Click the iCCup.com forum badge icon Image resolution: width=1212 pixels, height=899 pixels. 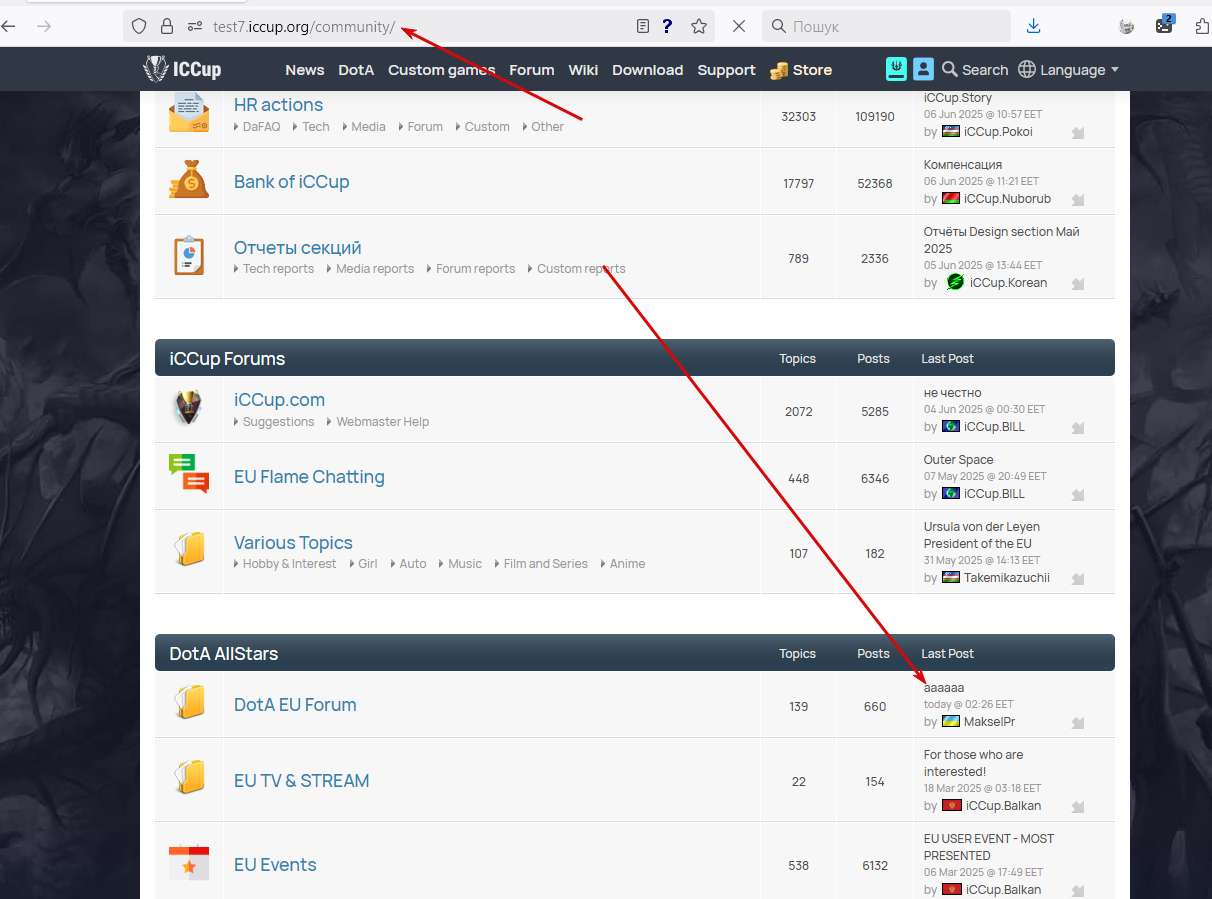click(188, 408)
